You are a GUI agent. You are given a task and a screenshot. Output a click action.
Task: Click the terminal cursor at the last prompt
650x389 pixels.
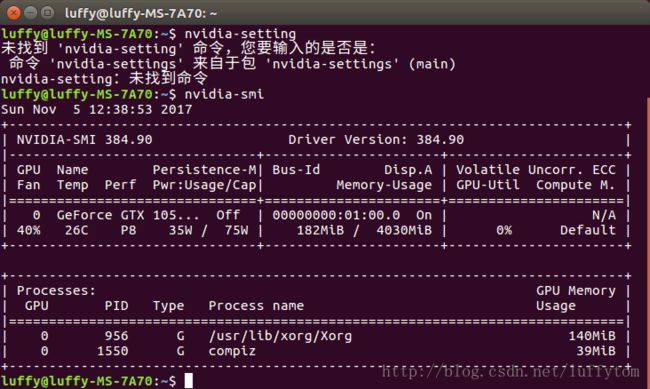click(189, 381)
